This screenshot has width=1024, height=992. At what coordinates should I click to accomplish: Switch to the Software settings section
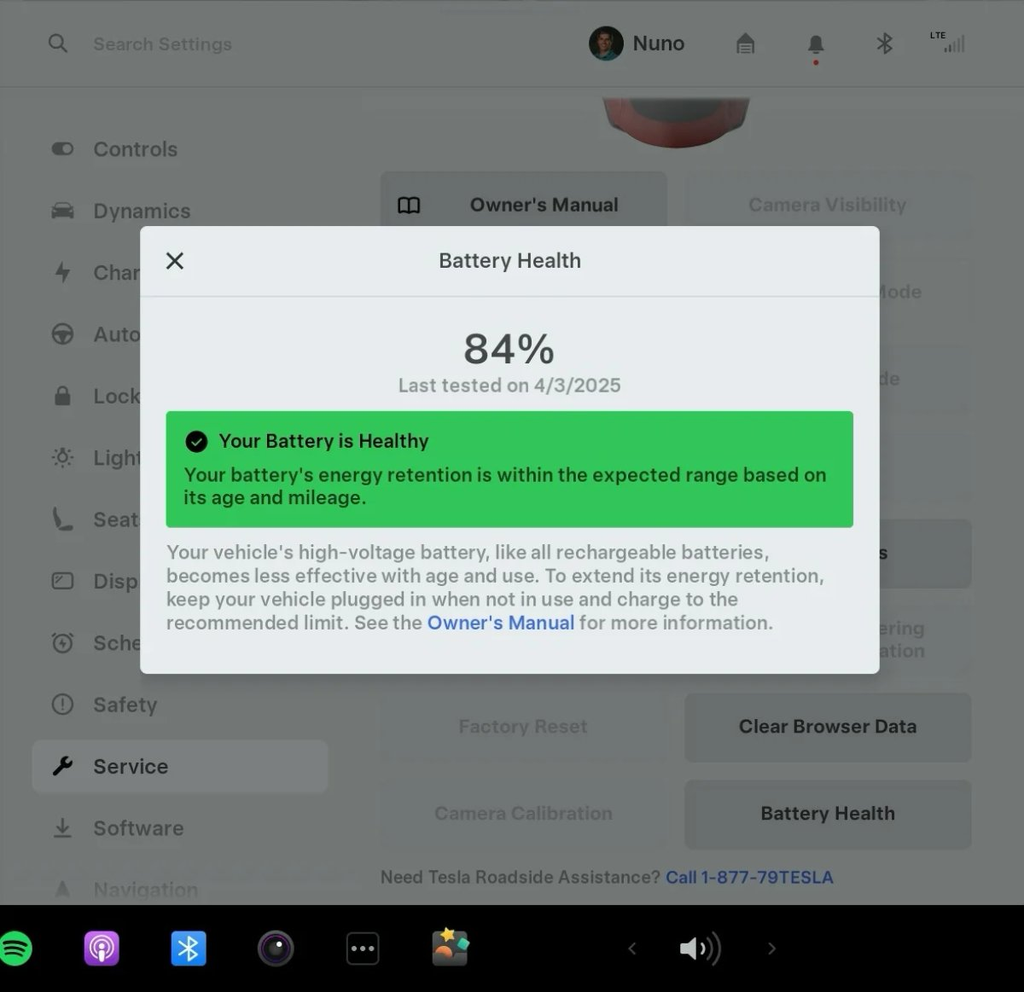pos(138,828)
